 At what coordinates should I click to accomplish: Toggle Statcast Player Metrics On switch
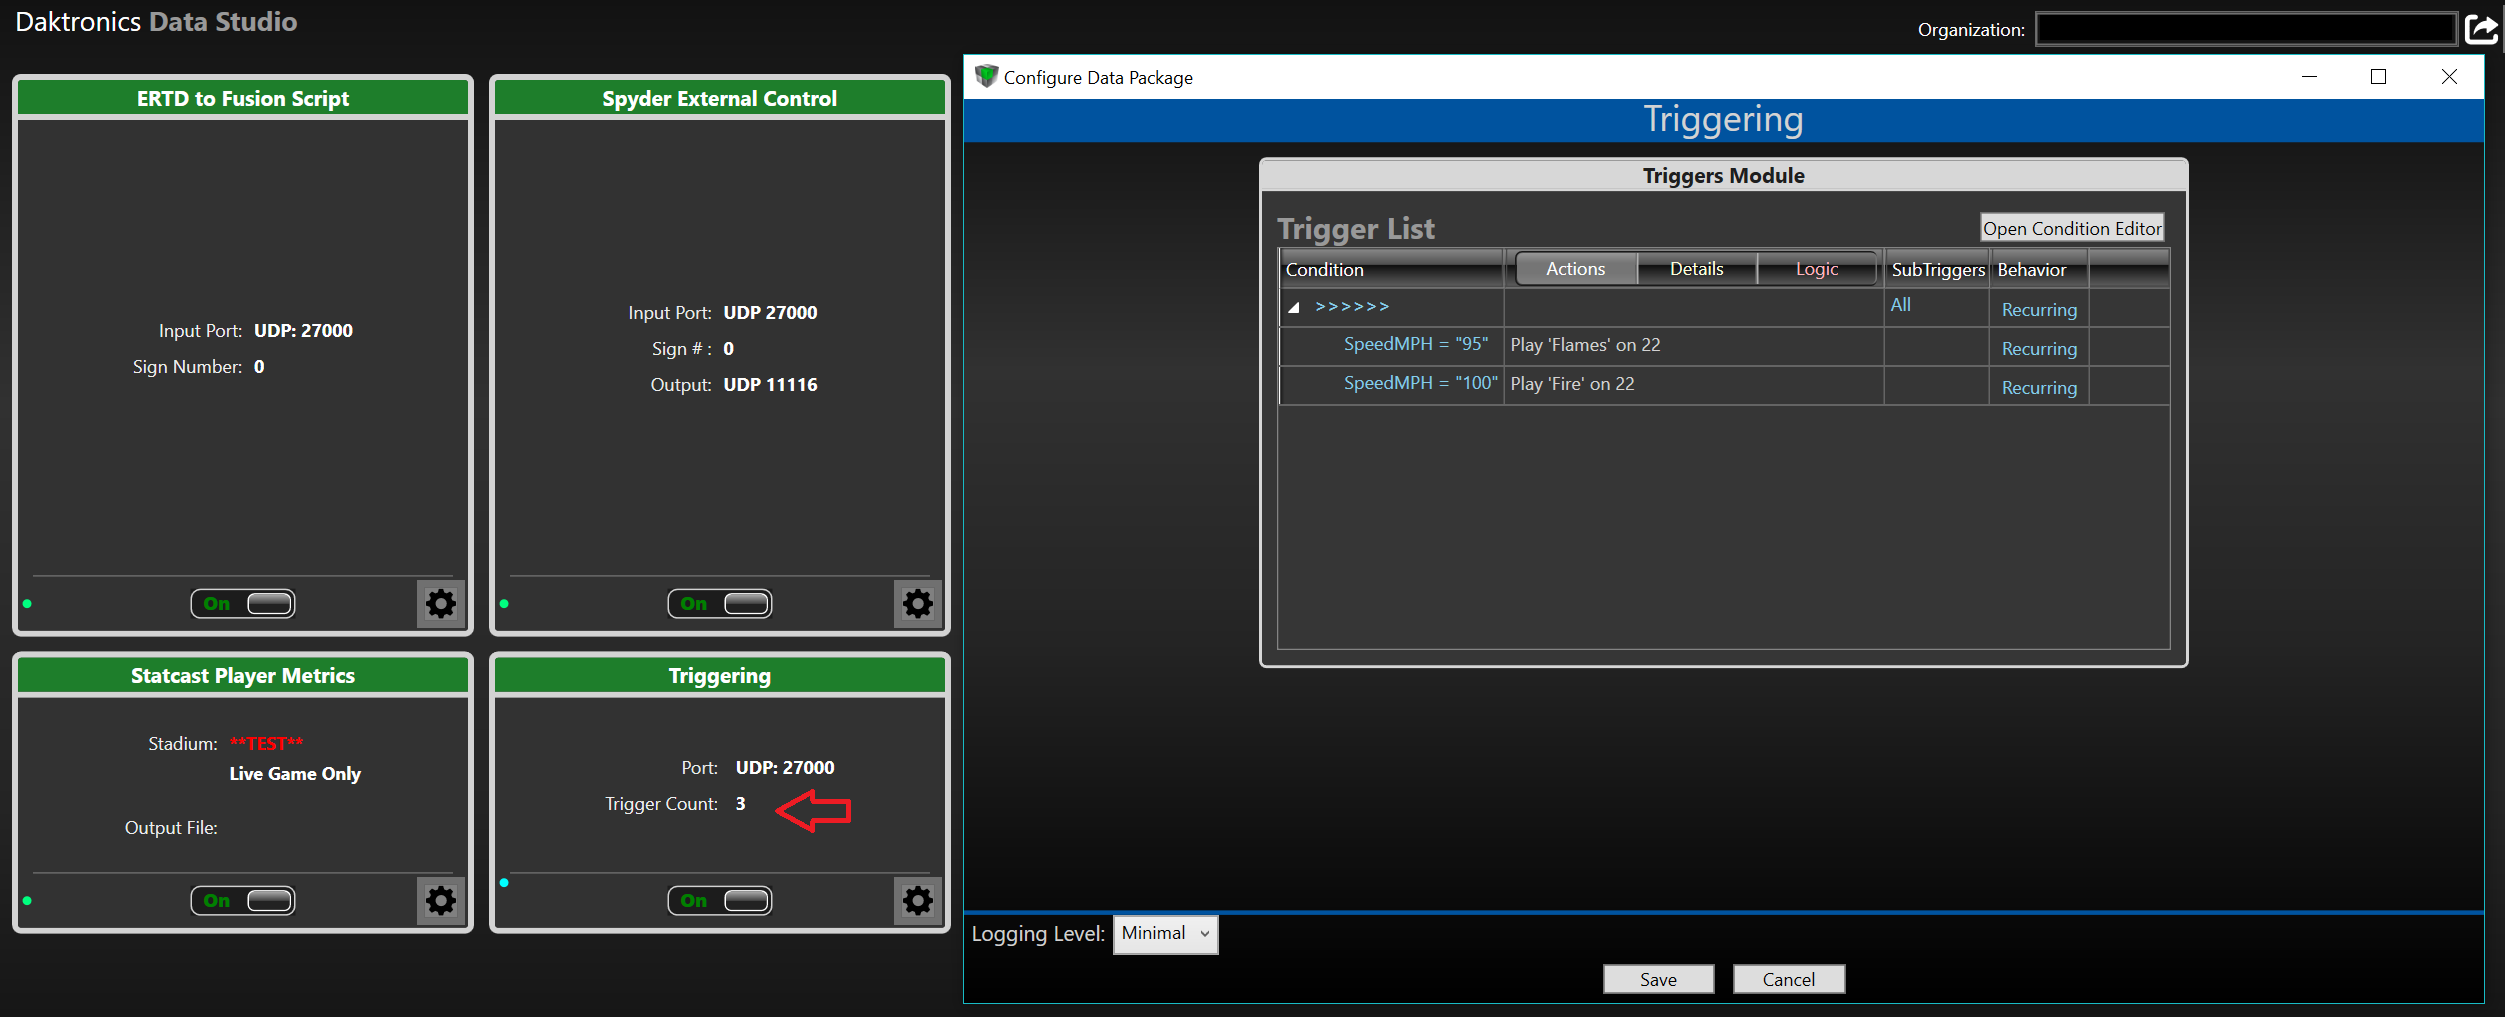[x=243, y=901]
